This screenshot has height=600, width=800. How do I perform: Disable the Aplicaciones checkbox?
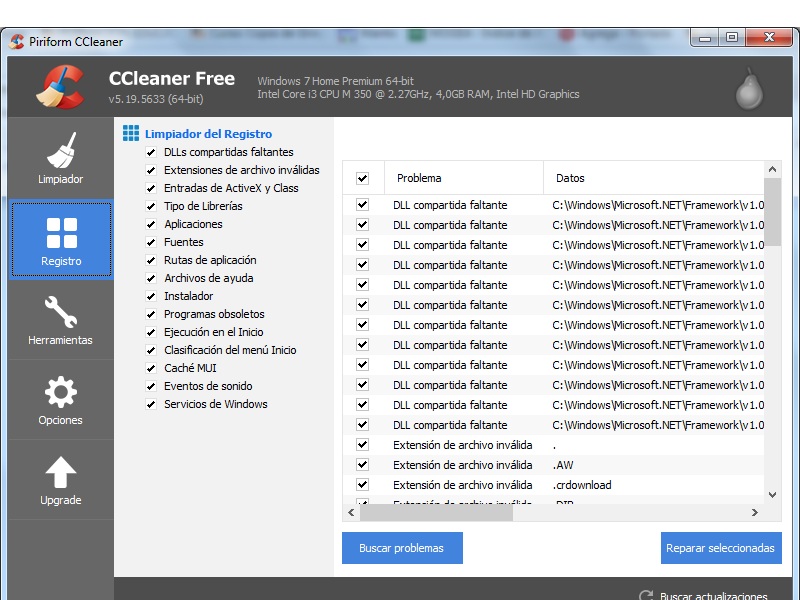[151, 224]
